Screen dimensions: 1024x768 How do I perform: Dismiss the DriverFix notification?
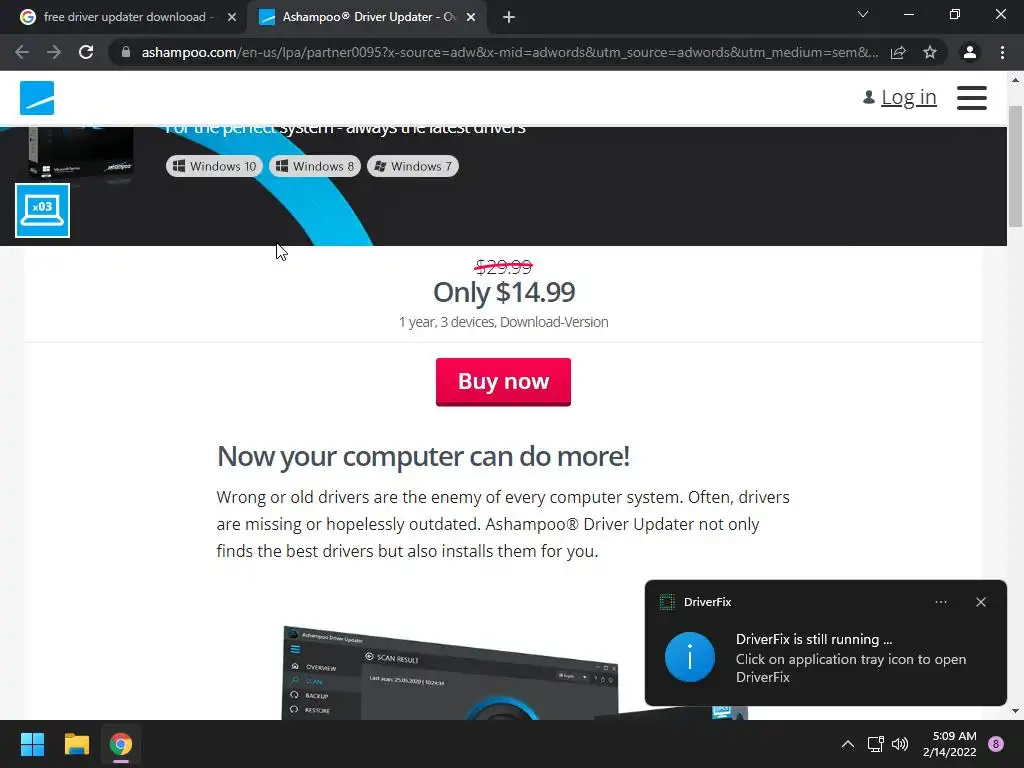(981, 602)
